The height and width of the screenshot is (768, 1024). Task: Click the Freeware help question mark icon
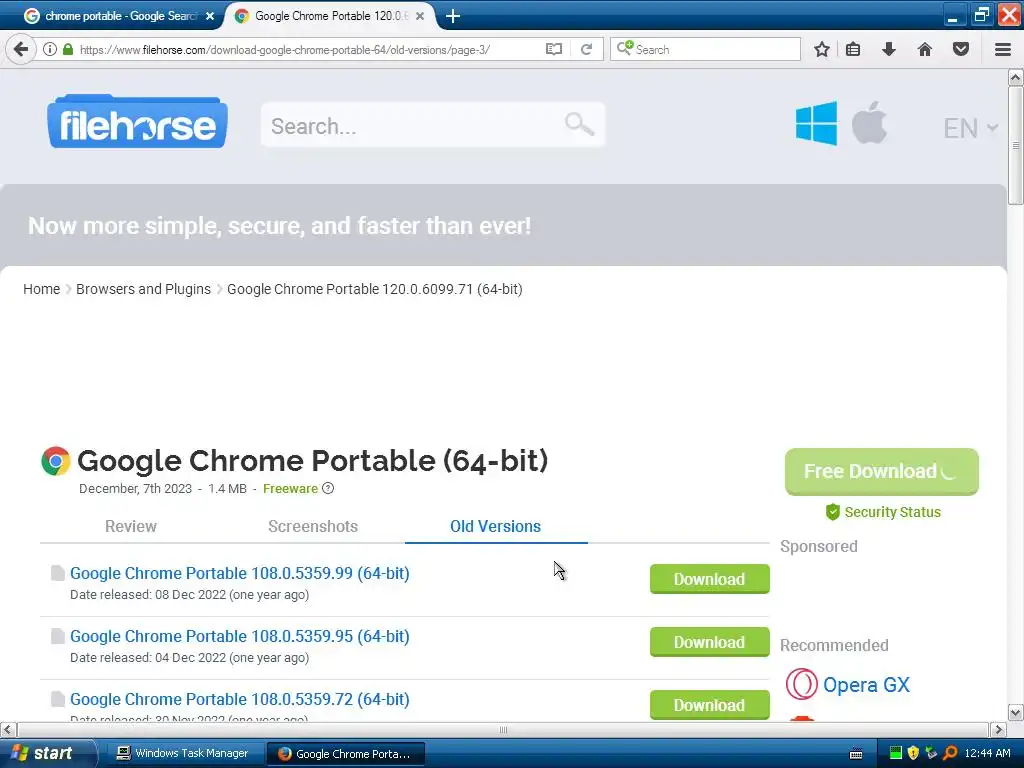tap(328, 488)
